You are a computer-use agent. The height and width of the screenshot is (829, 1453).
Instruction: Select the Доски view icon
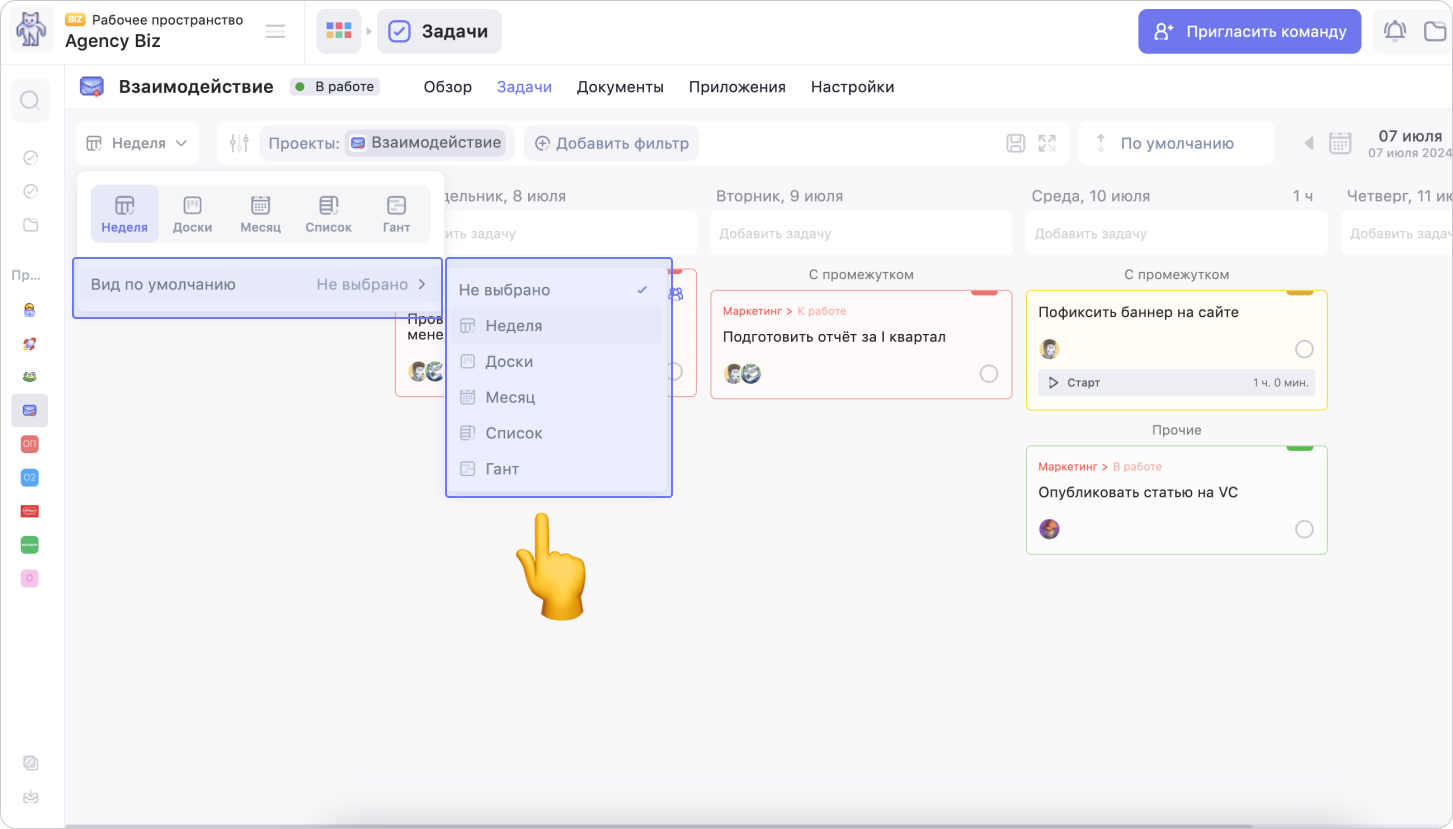click(192, 213)
